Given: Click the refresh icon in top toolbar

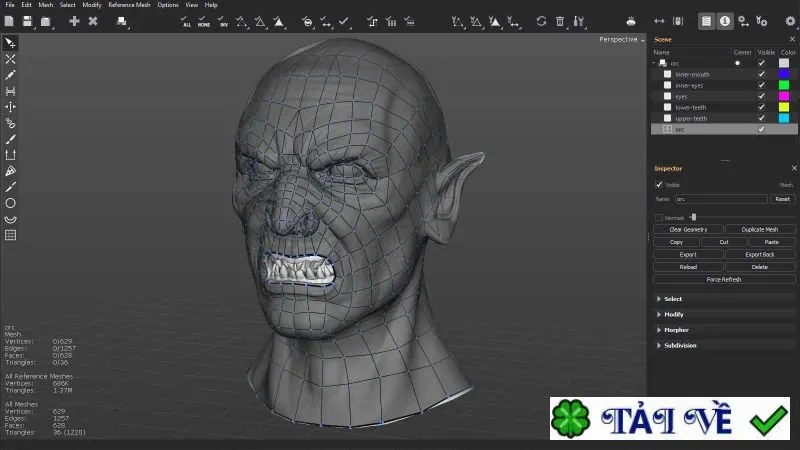Looking at the screenshot, I should tap(541, 21).
